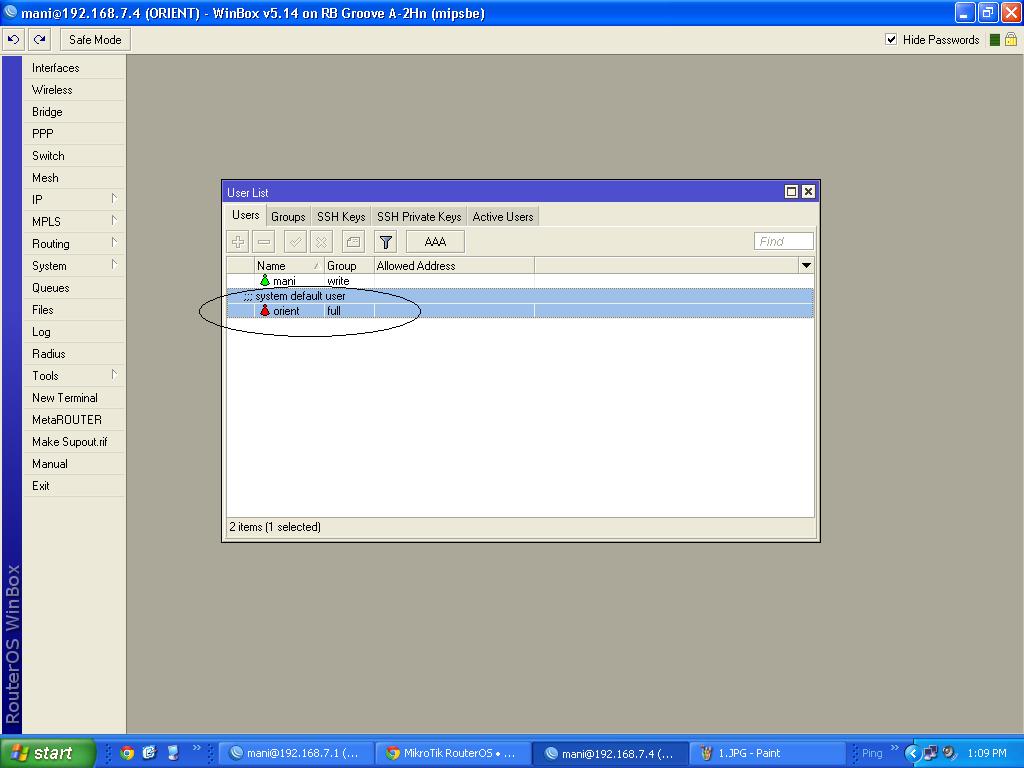
Task: Click the Enable (checkmark) button
Action: pyautogui.click(x=295, y=242)
